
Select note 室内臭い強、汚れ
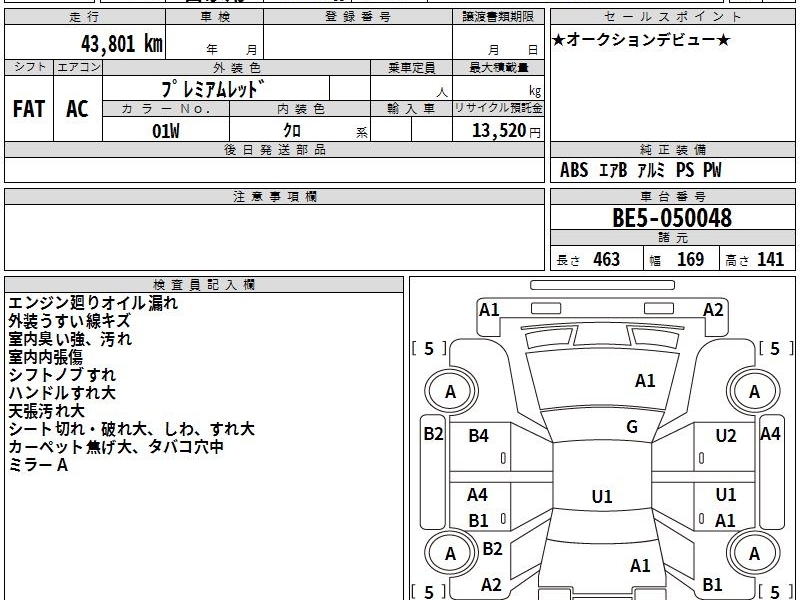tap(70, 339)
